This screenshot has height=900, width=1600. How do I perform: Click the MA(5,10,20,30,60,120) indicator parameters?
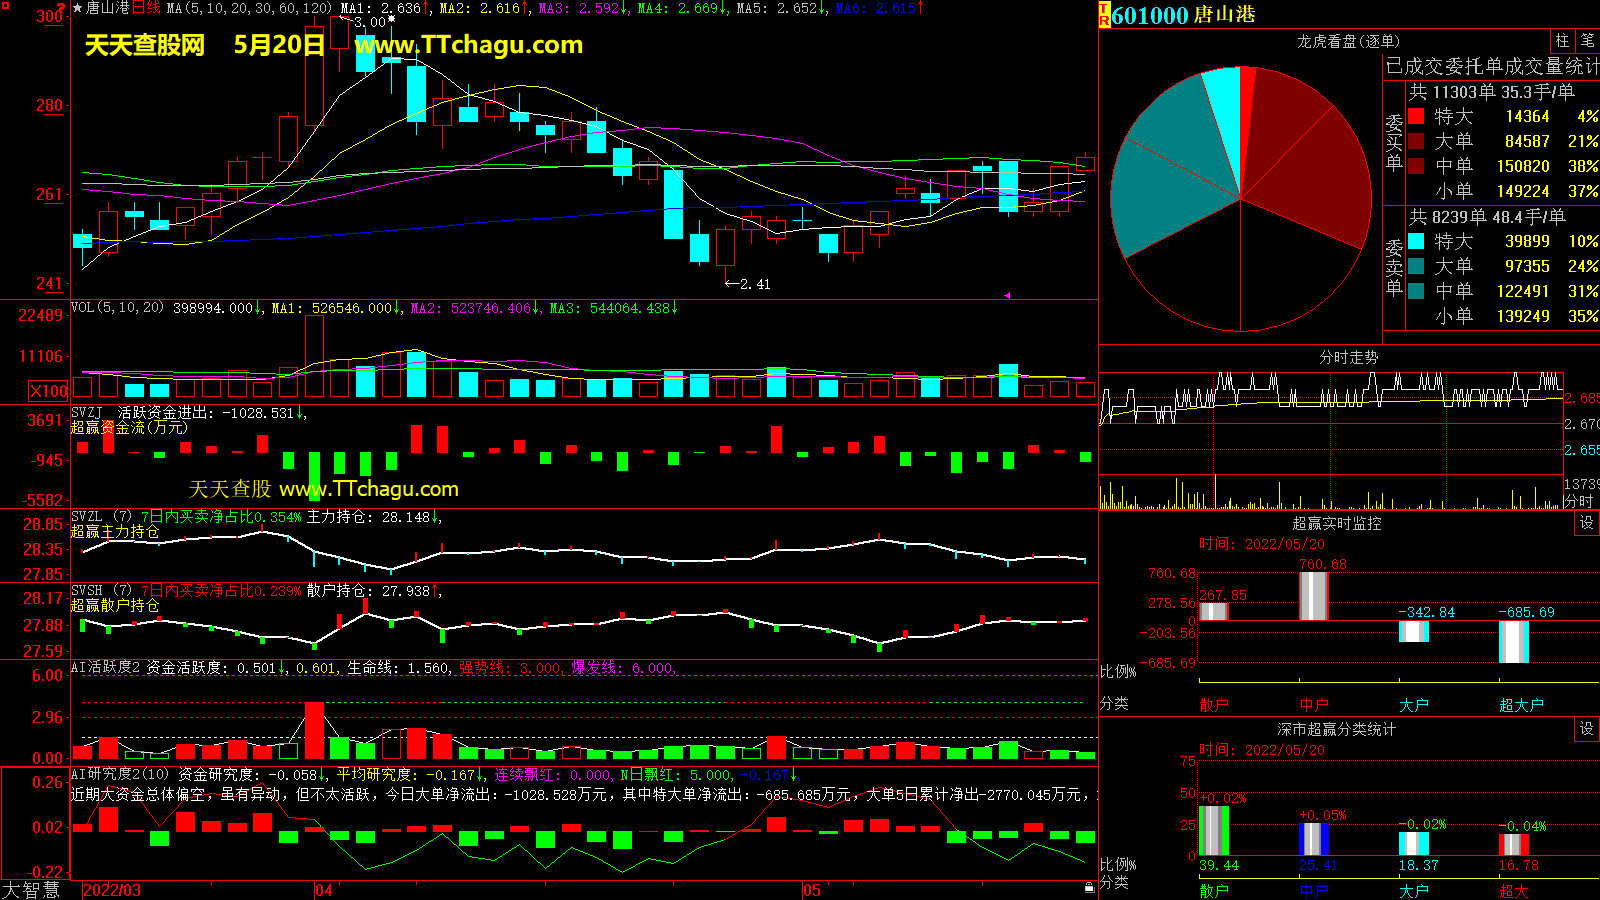click(x=249, y=8)
